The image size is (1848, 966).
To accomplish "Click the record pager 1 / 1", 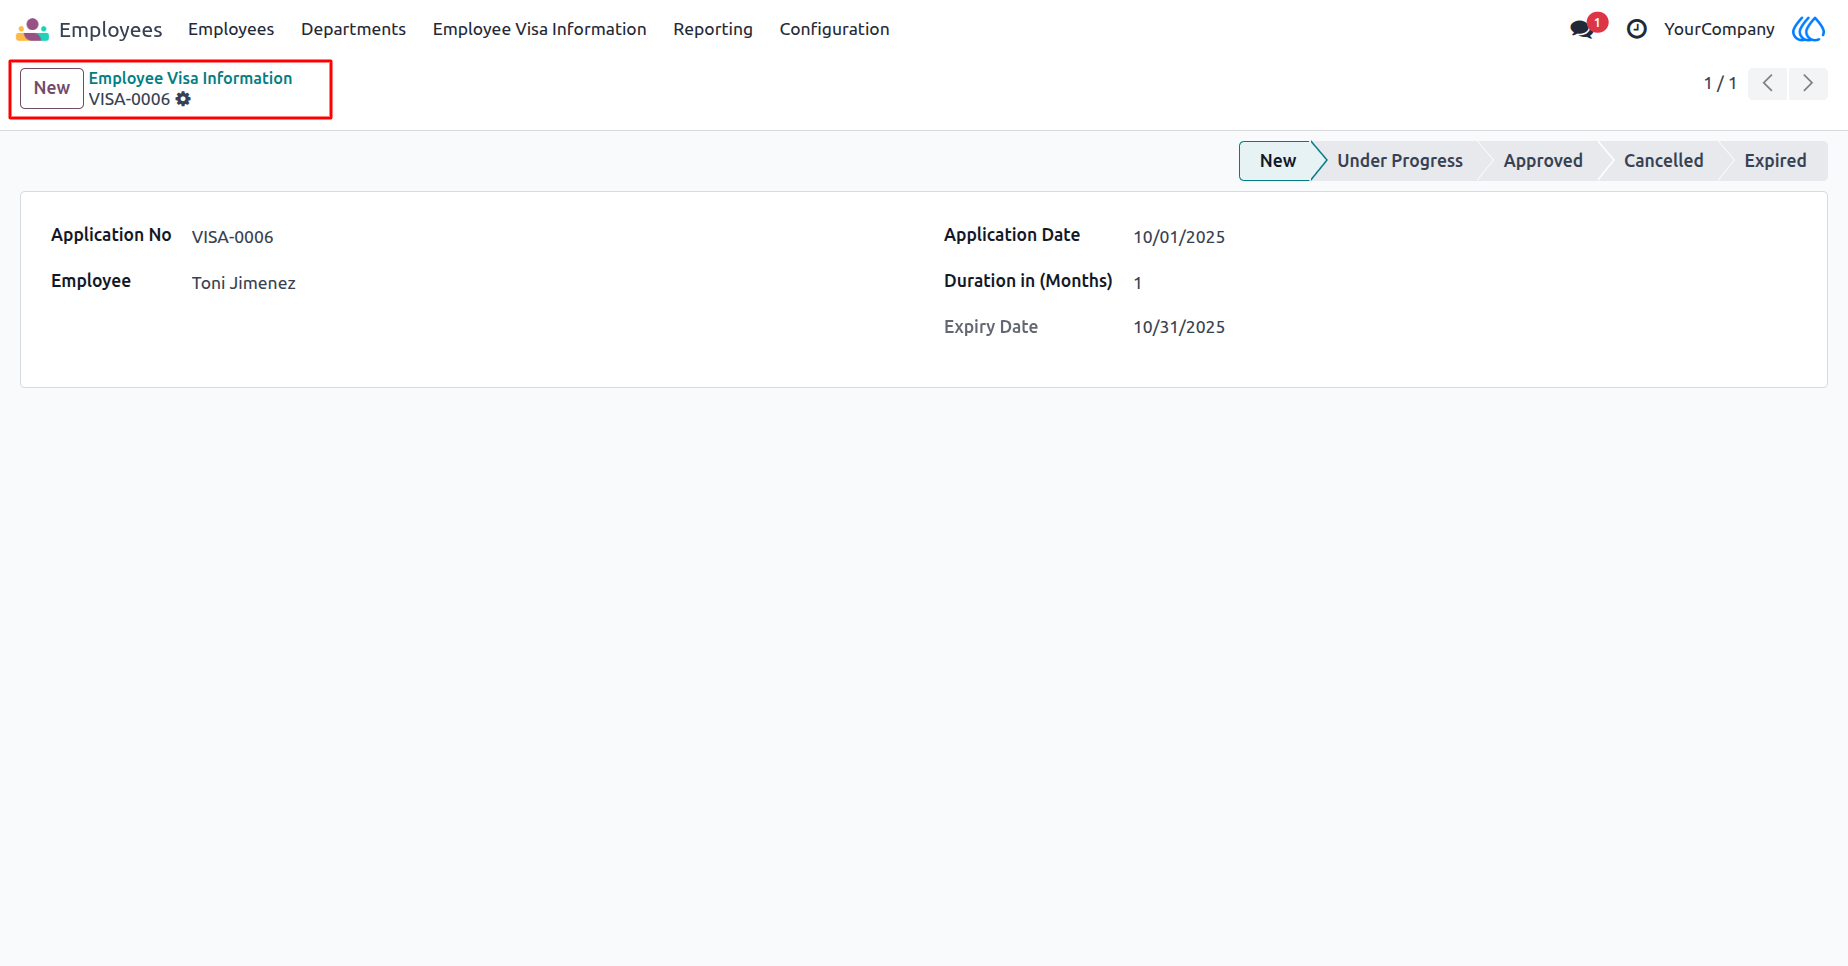I will tap(1720, 83).
